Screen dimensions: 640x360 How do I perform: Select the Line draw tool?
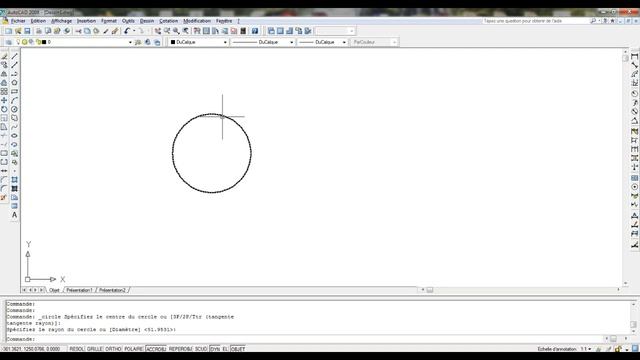pyautogui.click(x=15, y=56)
